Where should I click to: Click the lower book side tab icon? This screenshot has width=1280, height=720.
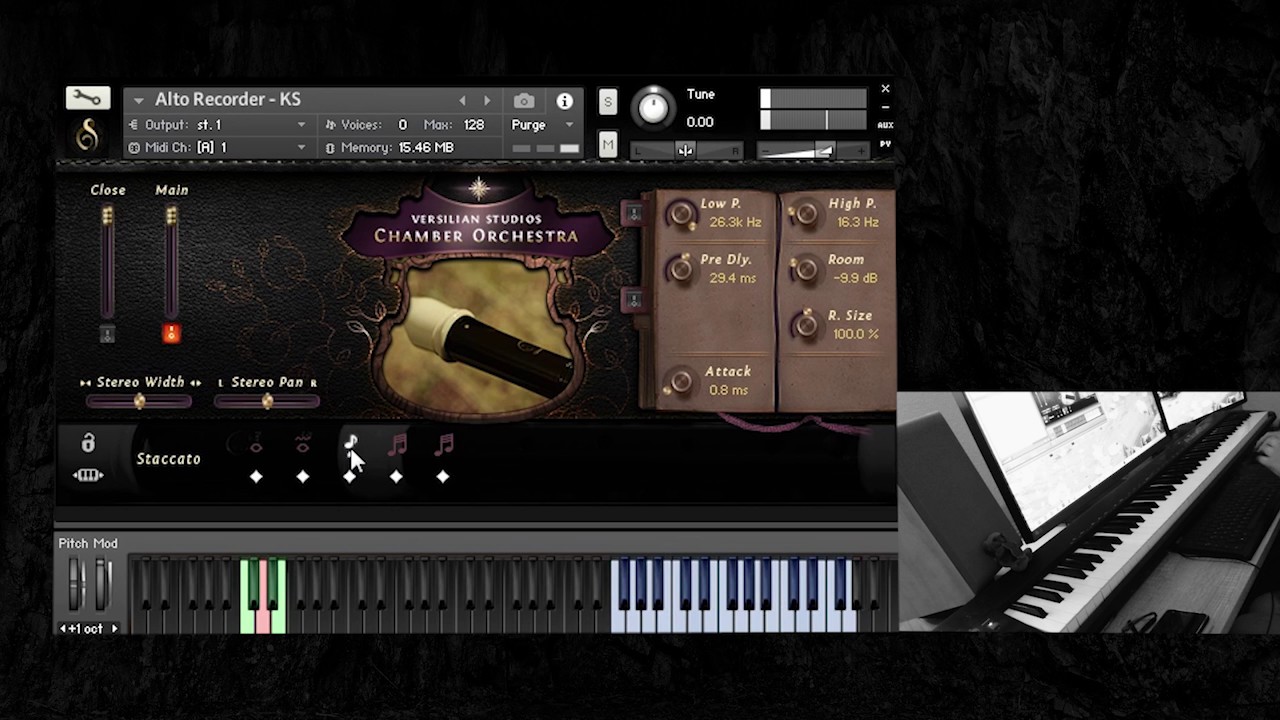pos(632,299)
